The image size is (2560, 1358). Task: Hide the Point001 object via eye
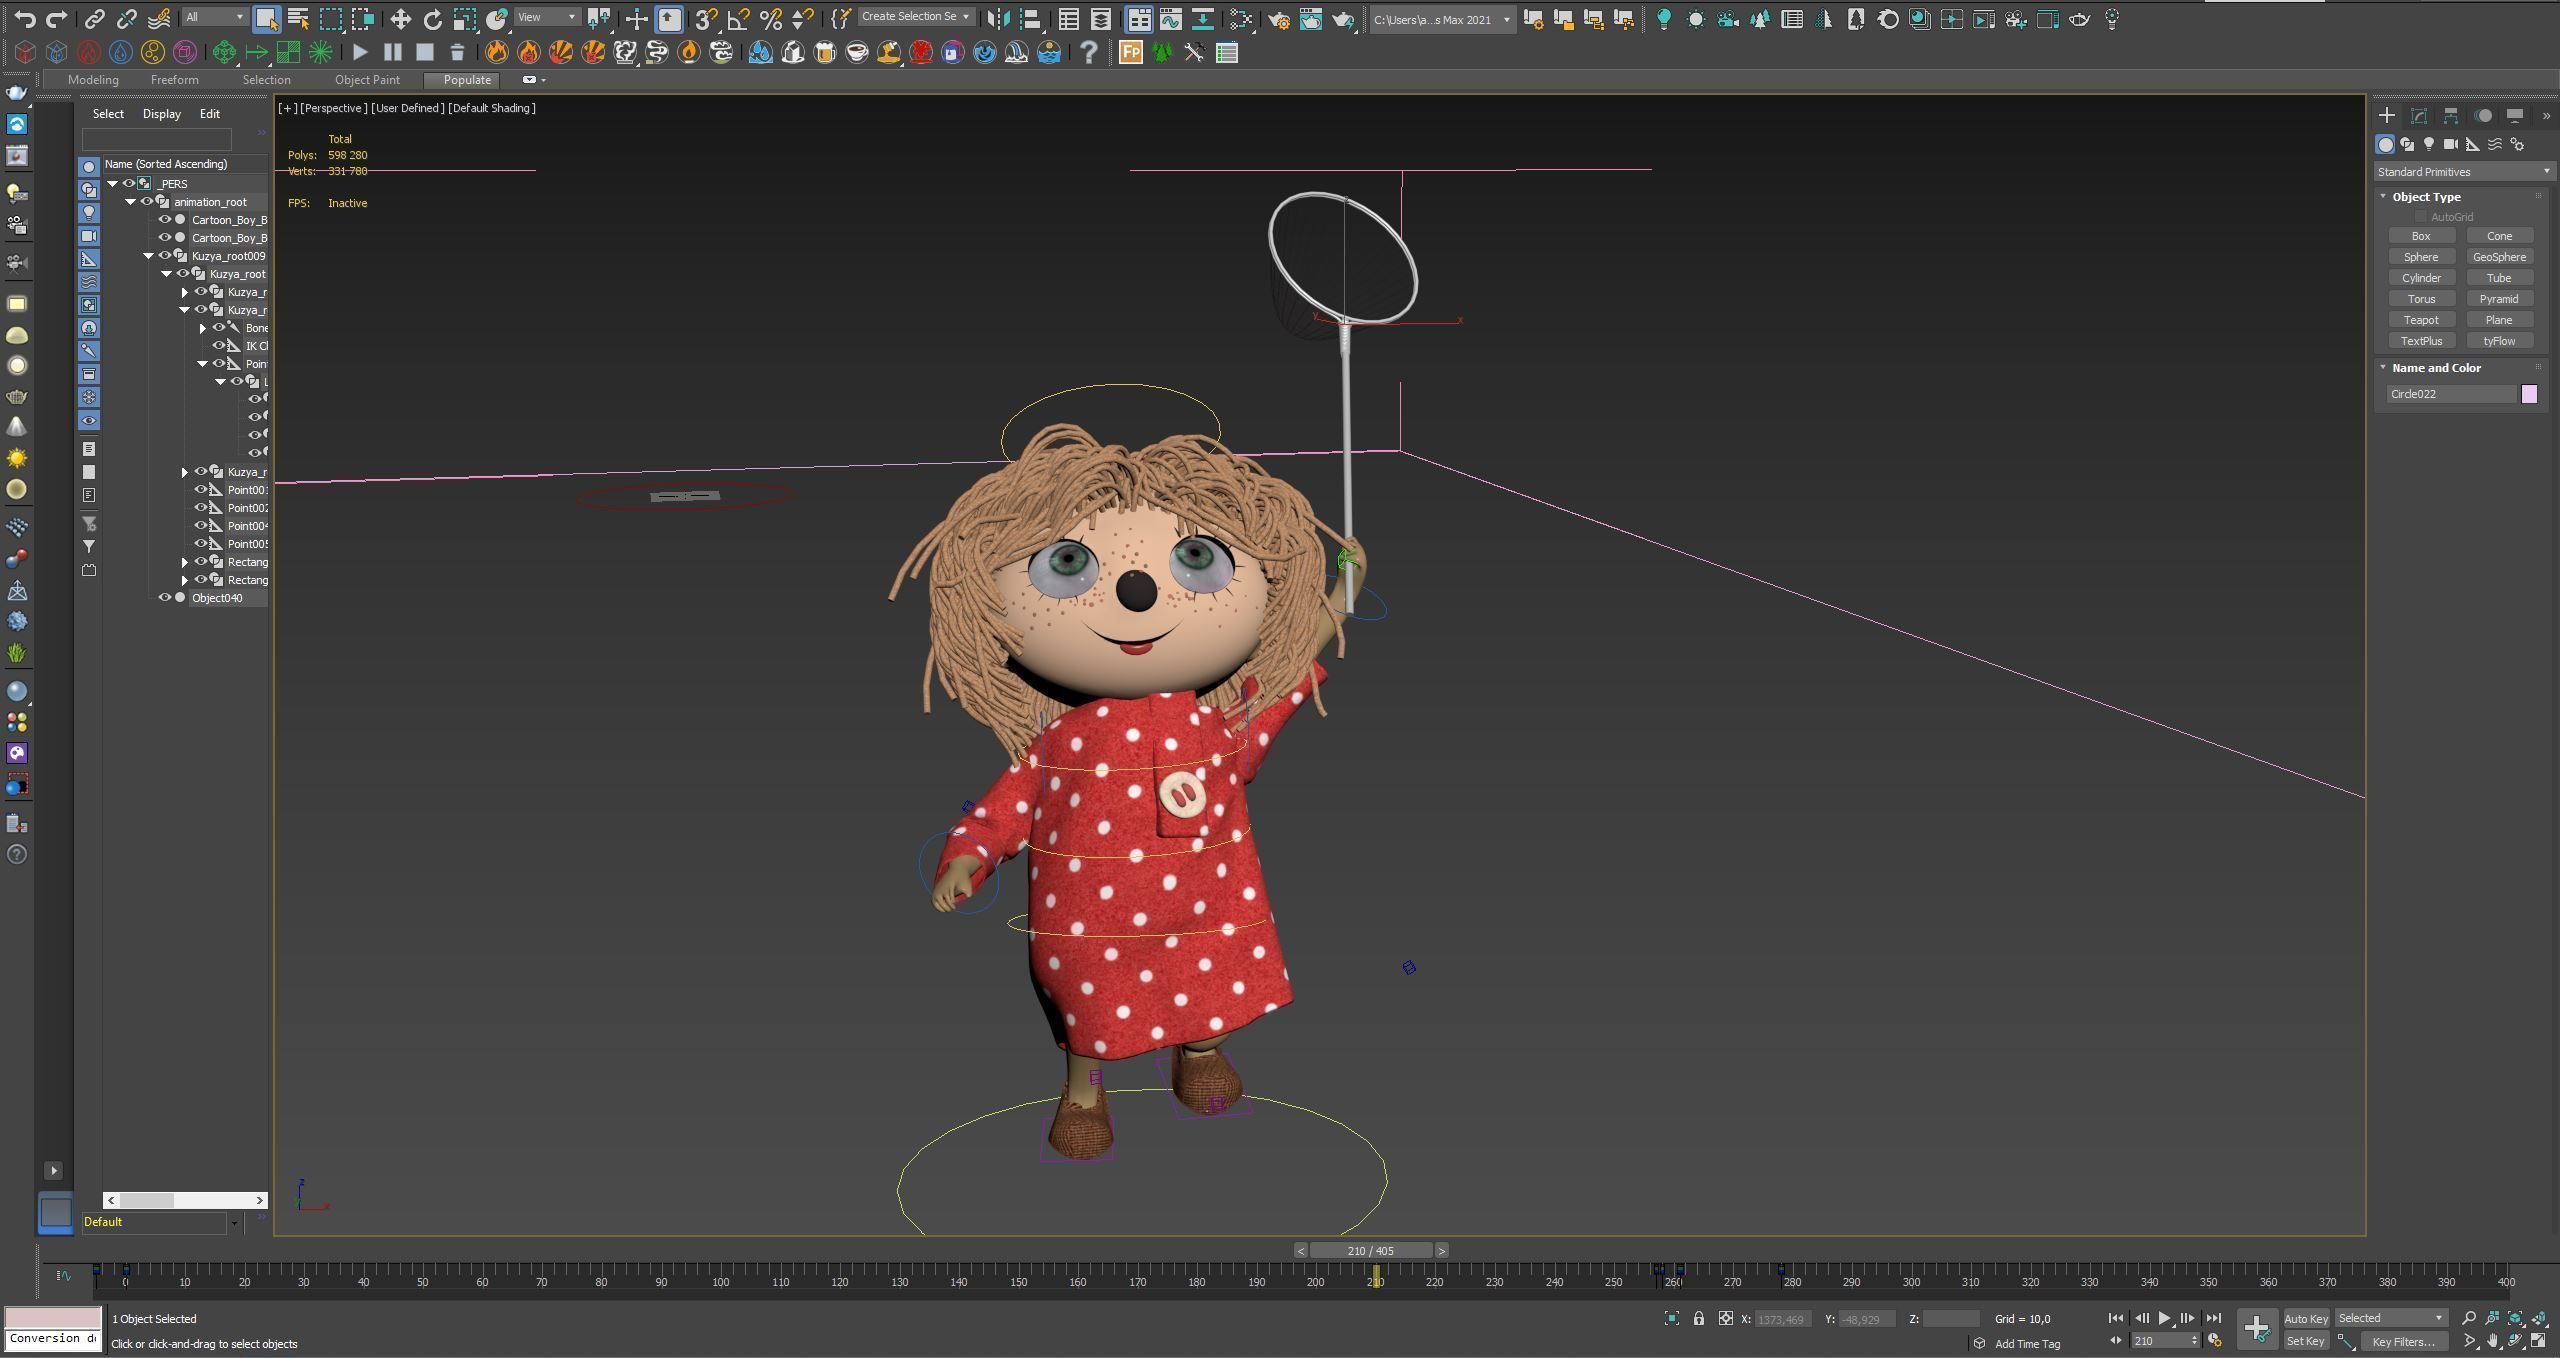pos(201,490)
